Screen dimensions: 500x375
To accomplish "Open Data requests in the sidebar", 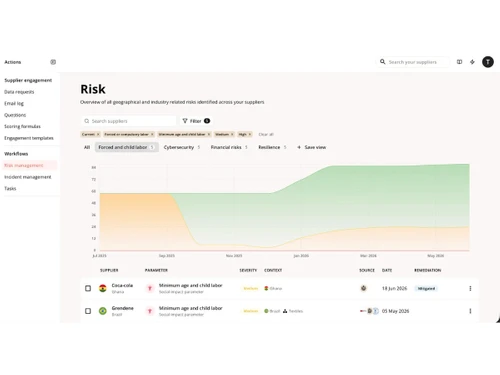I will (19, 92).
